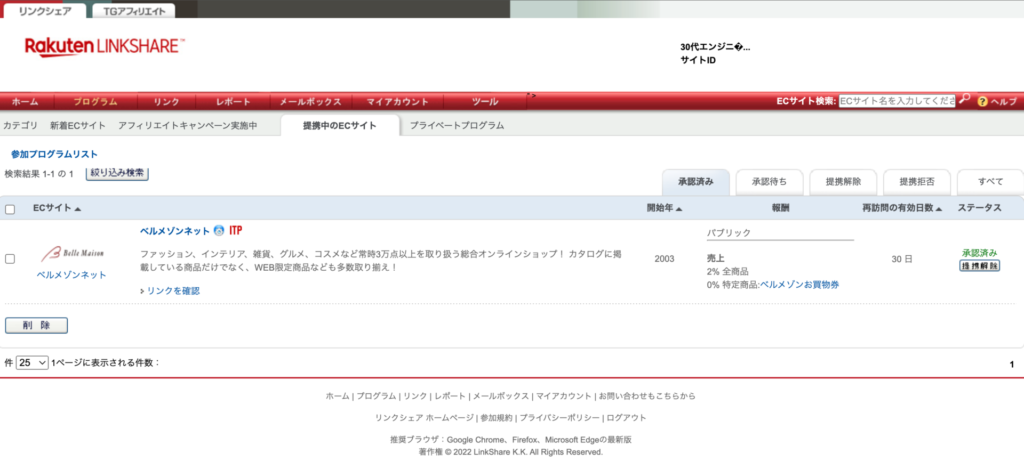Expand リンクを確認 under ベルメゾンネット
1024x461 pixels.
(171, 291)
